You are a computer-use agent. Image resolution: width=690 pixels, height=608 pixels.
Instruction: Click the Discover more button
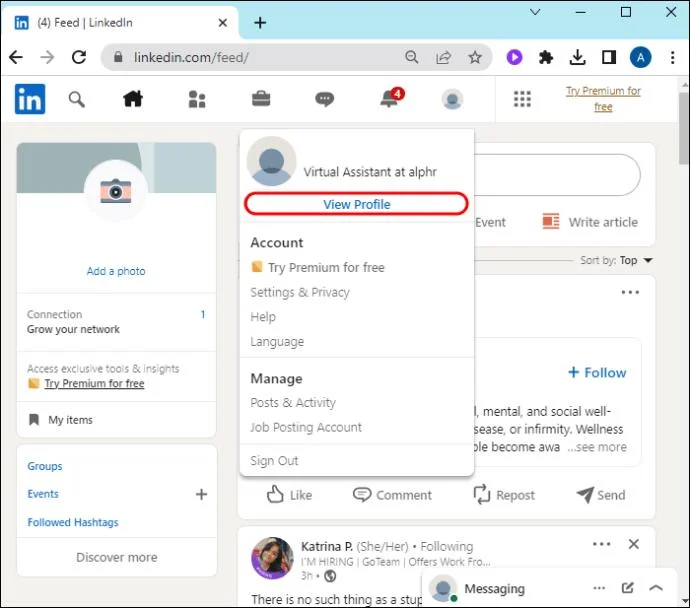point(117,557)
